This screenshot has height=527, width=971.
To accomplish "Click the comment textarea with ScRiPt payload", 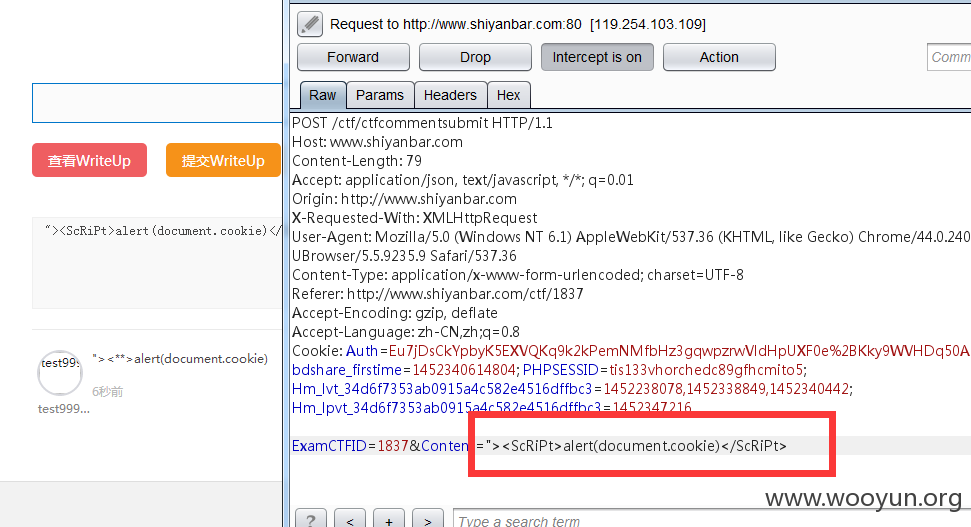I will tap(157, 263).
